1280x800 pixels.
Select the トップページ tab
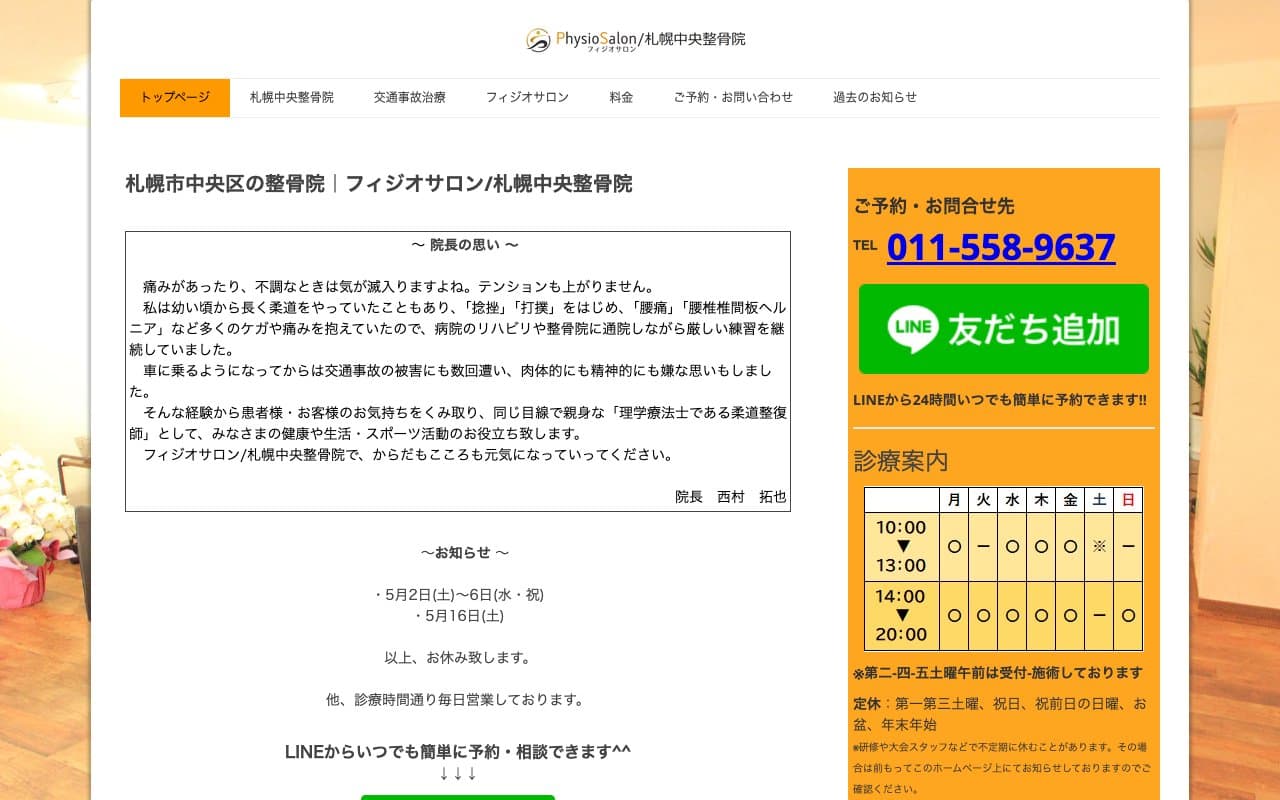tap(174, 97)
